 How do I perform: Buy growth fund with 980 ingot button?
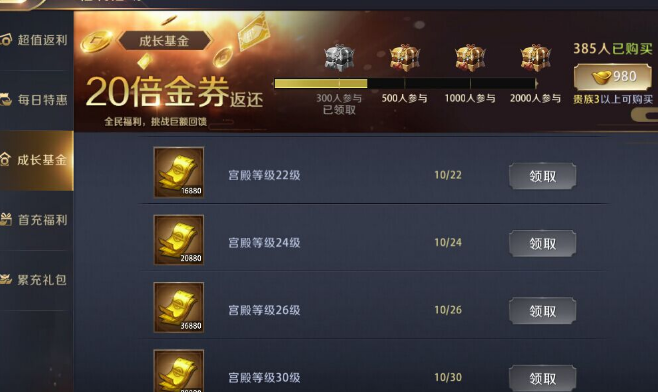coord(613,77)
